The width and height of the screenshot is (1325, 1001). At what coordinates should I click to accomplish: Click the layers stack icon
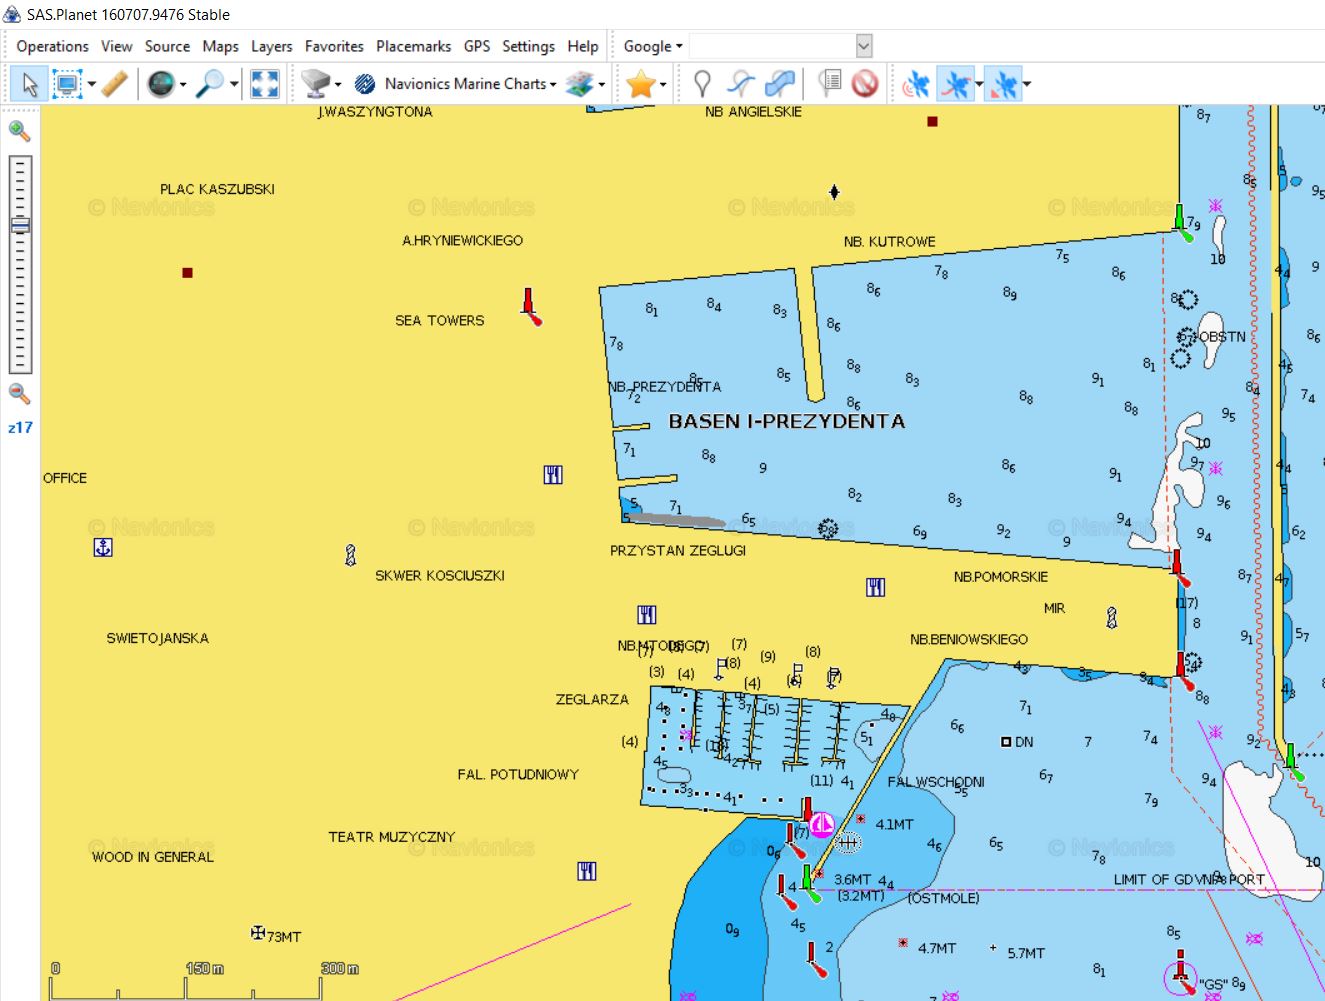click(x=580, y=84)
